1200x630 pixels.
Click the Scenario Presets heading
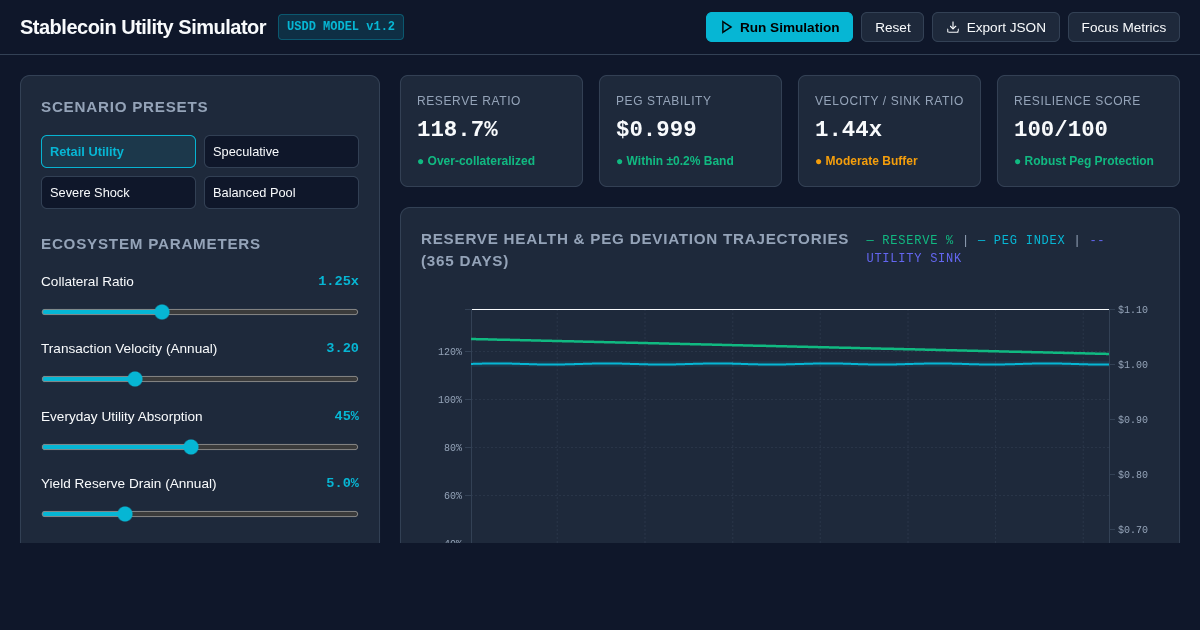coord(125,107)
